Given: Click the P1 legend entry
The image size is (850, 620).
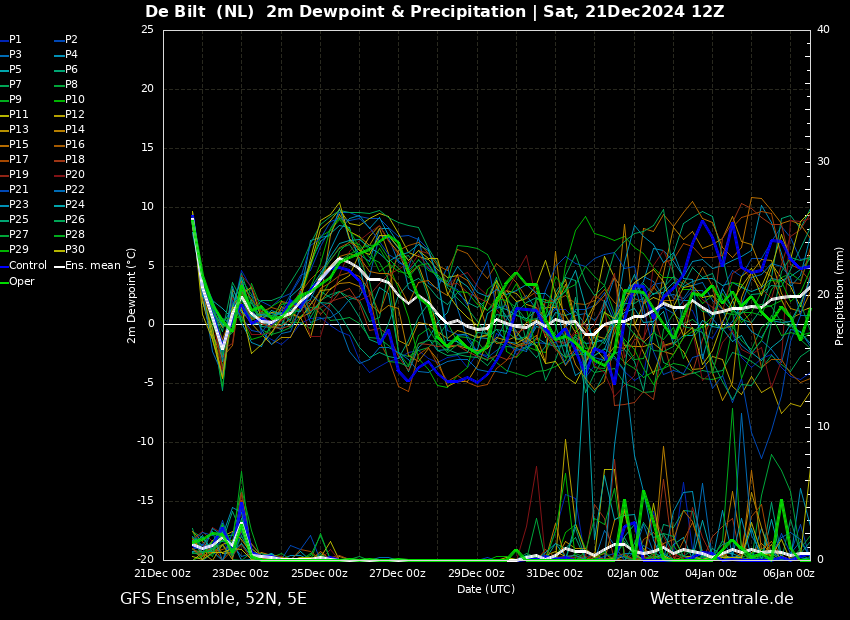Looking at the screenshot, I should (11, 40).
